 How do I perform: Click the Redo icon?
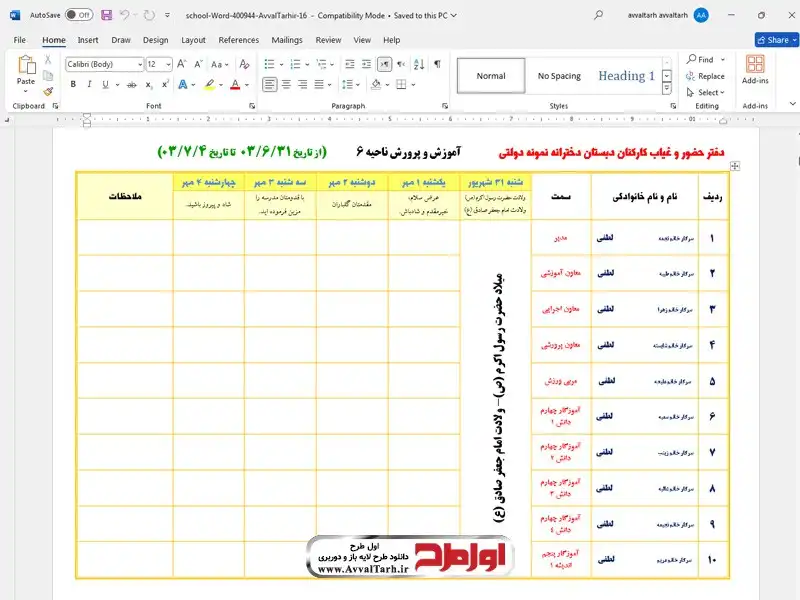pos(149,15)
